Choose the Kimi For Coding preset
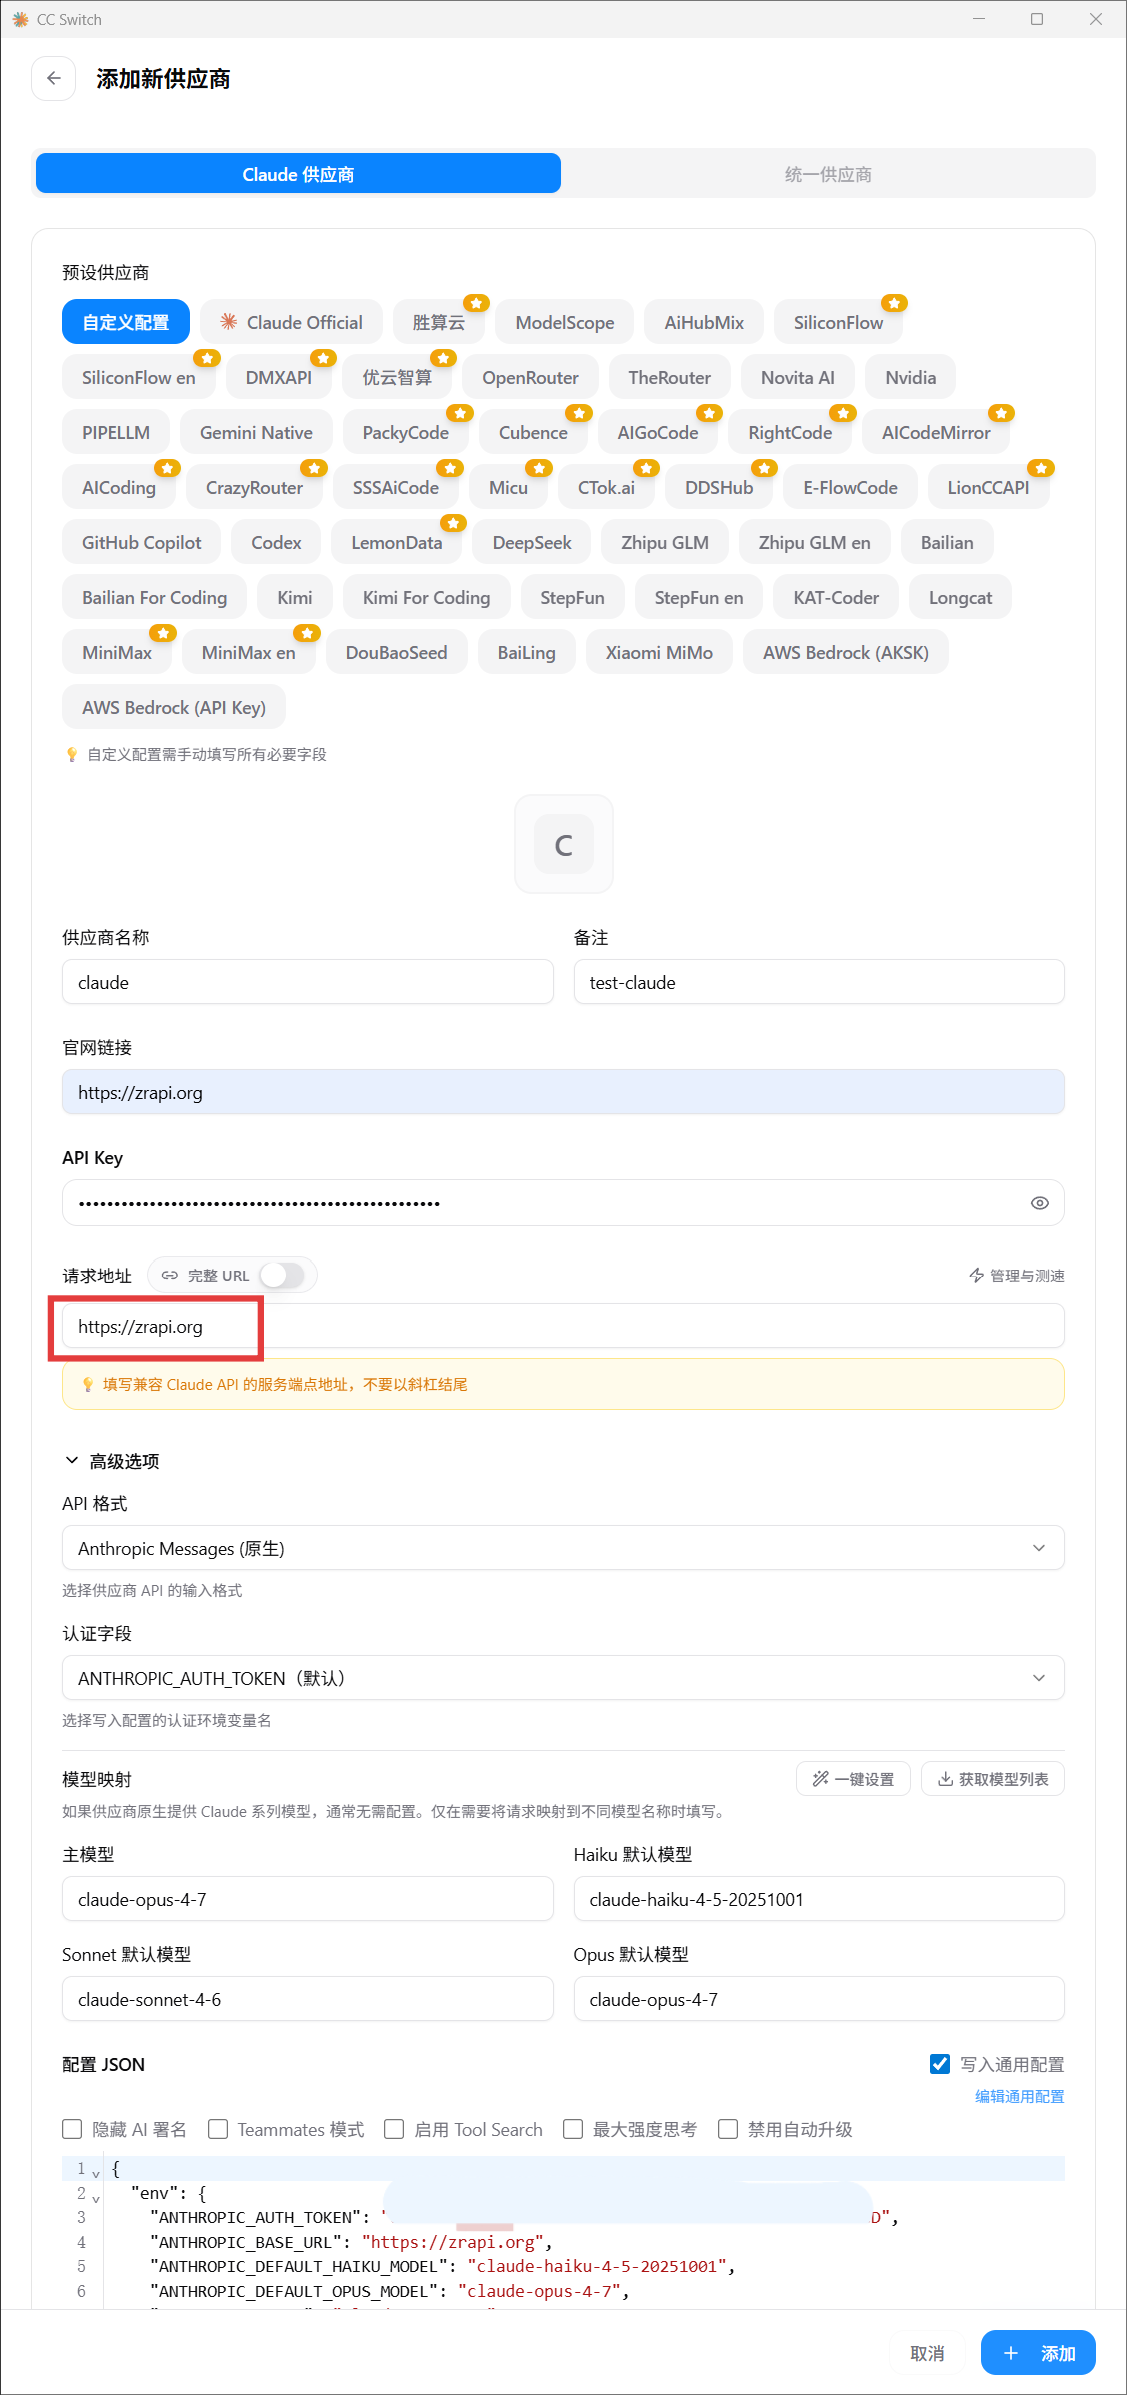 (x=426, y=597)
